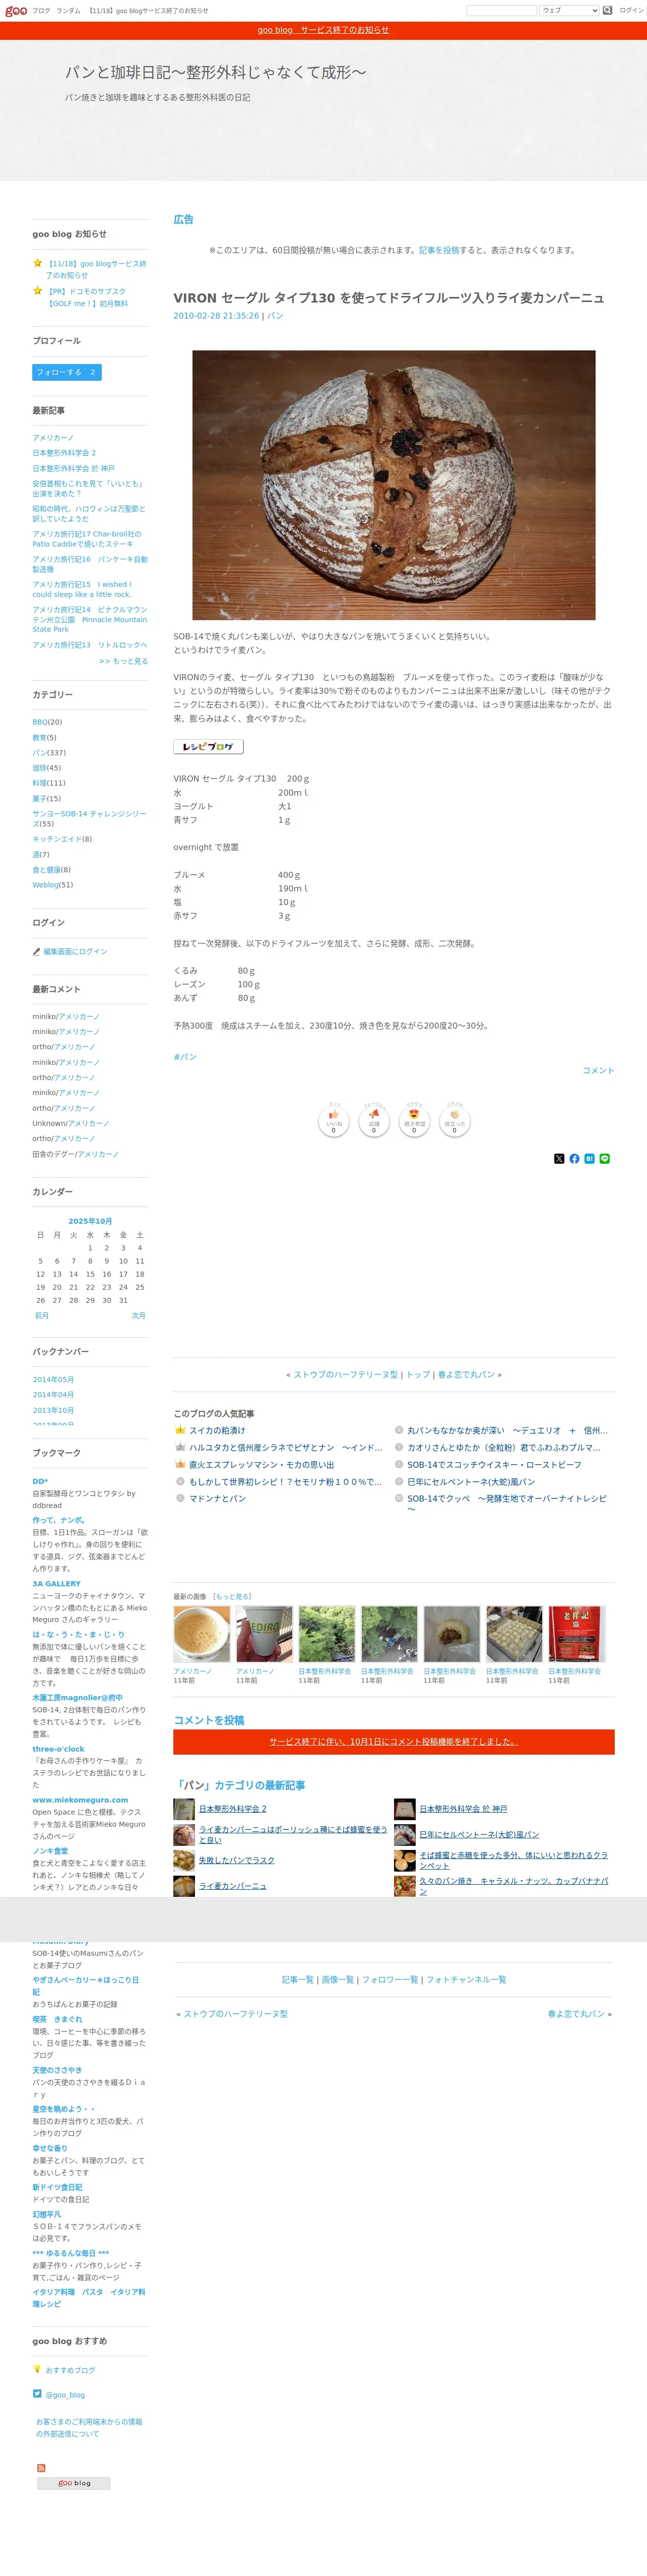Open the おすすめブログ link with the bulb icon
The height and width of the screenshot is (2576, 647).
pos(70,2370)
